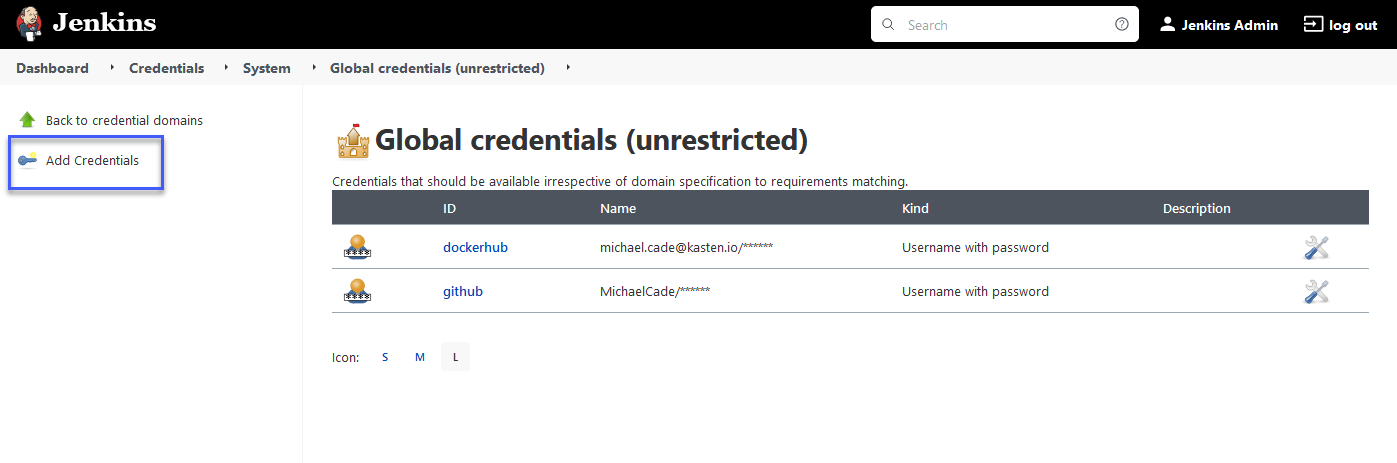Open the dockerhub credential link
This screenshot has height=463, width=1397.
(475, 247)
